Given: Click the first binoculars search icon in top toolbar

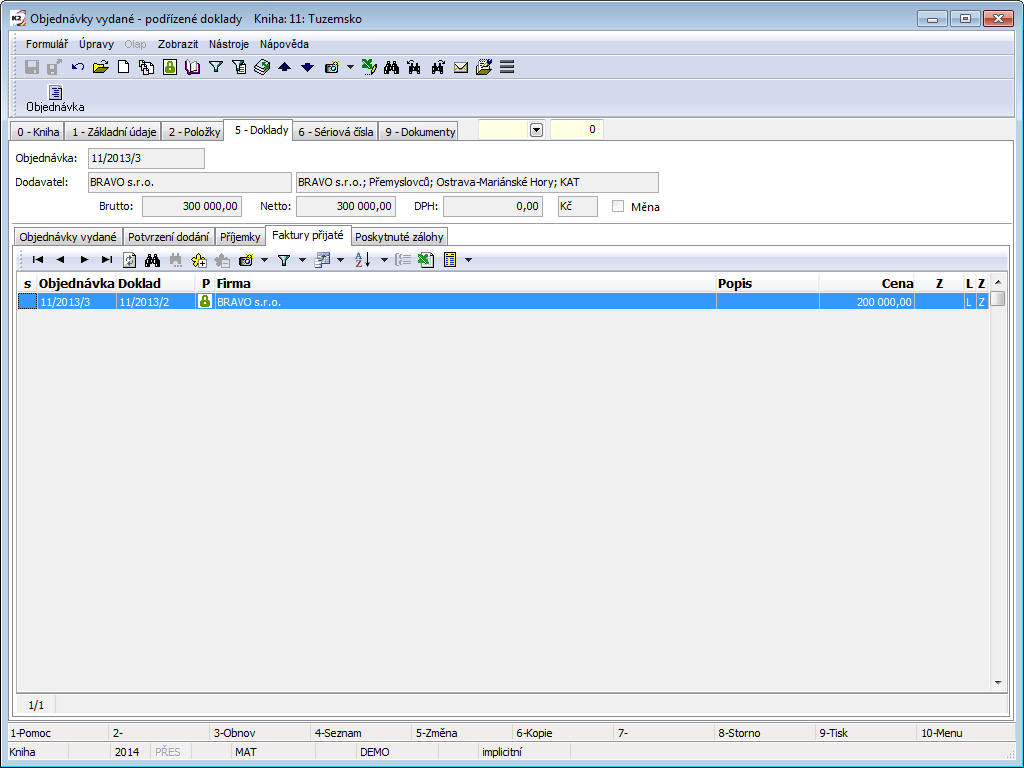Looking at the screenshot, I should [391, 67].
